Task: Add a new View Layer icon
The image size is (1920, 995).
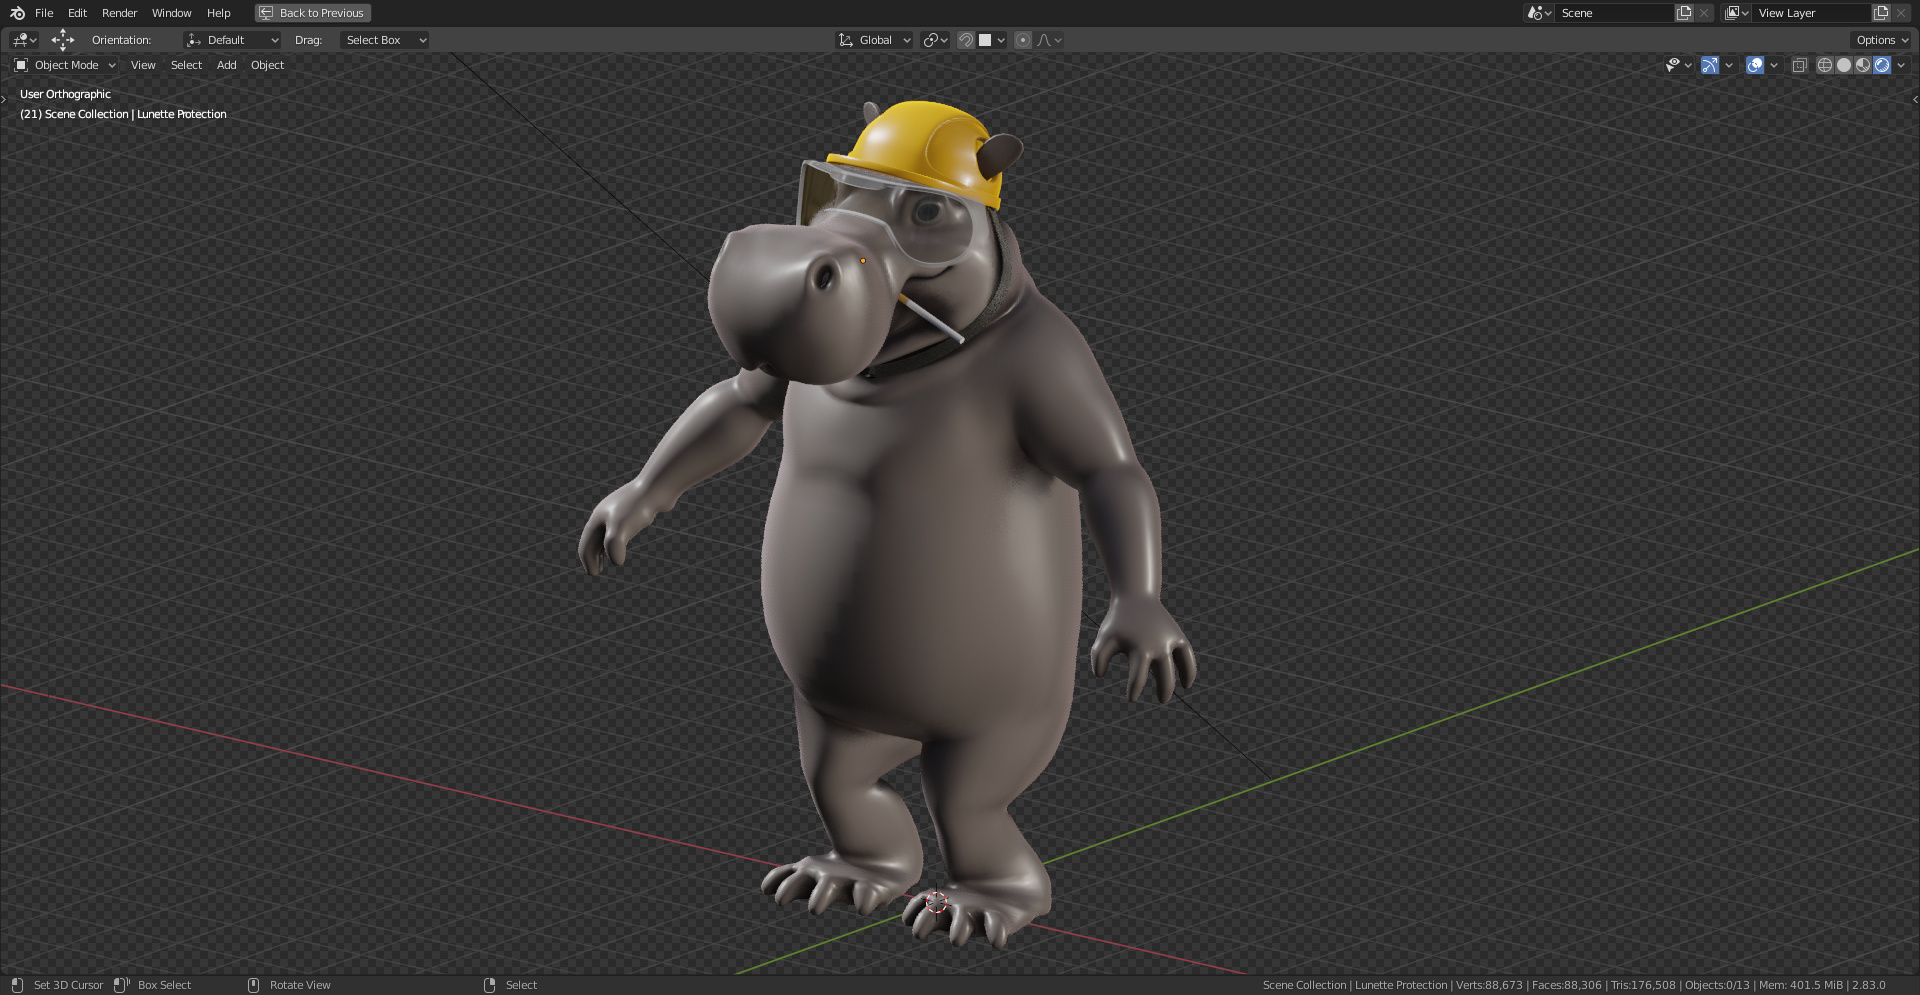Action: click(1881, 13)
